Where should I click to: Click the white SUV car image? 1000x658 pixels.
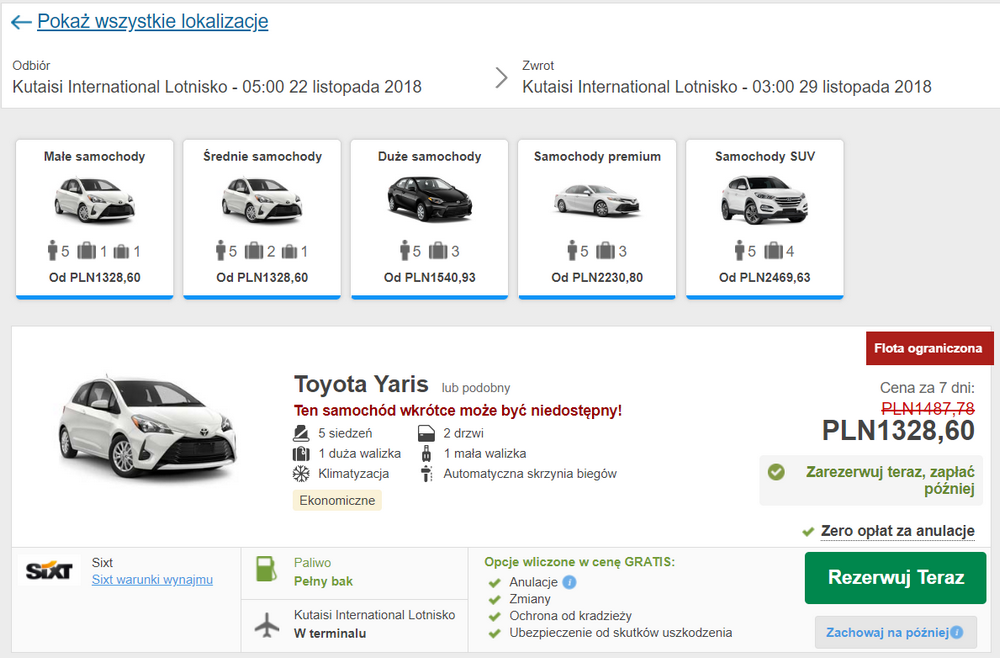coord(765,200)
